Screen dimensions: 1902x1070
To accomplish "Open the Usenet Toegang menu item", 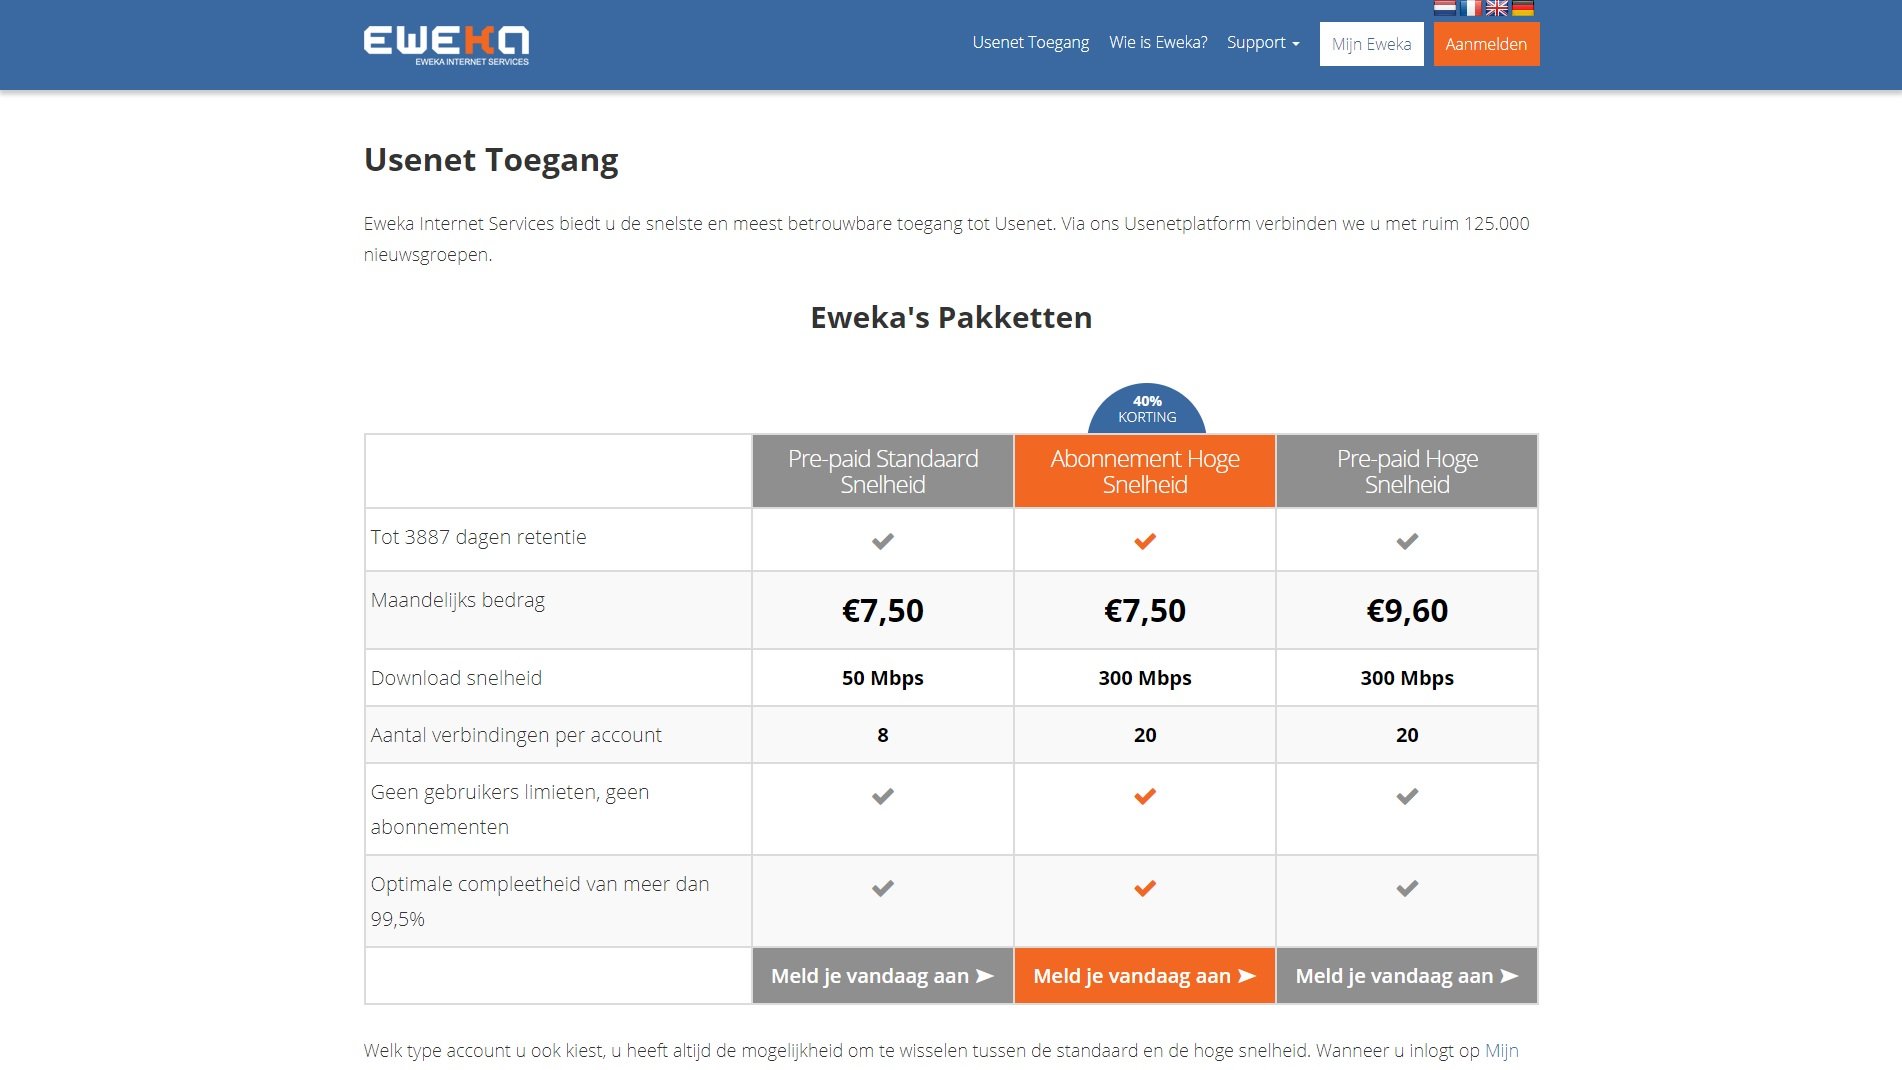I will pyautogui.click(x=1029, y=42).
